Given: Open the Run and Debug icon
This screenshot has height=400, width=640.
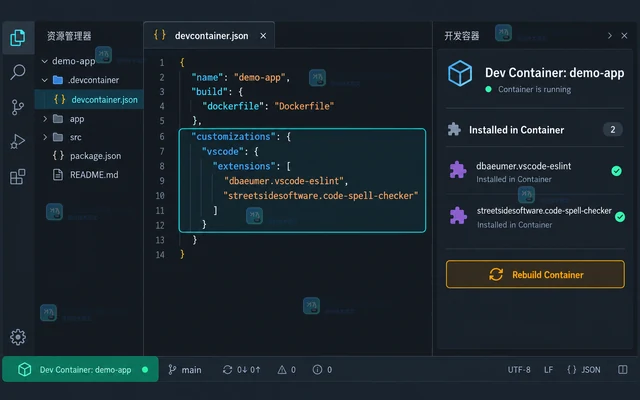Looking at the screenshot, I should [18, 141].
